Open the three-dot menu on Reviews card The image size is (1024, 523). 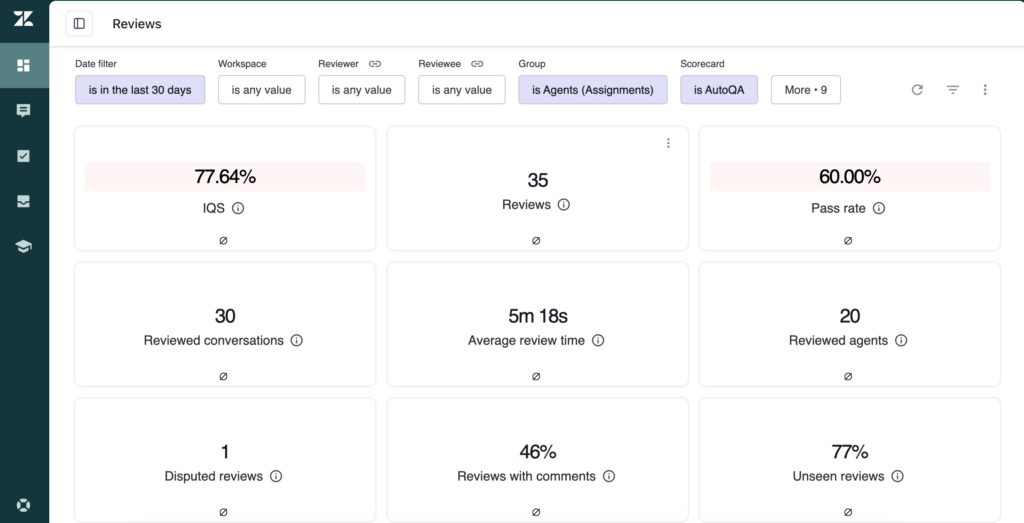668,143
